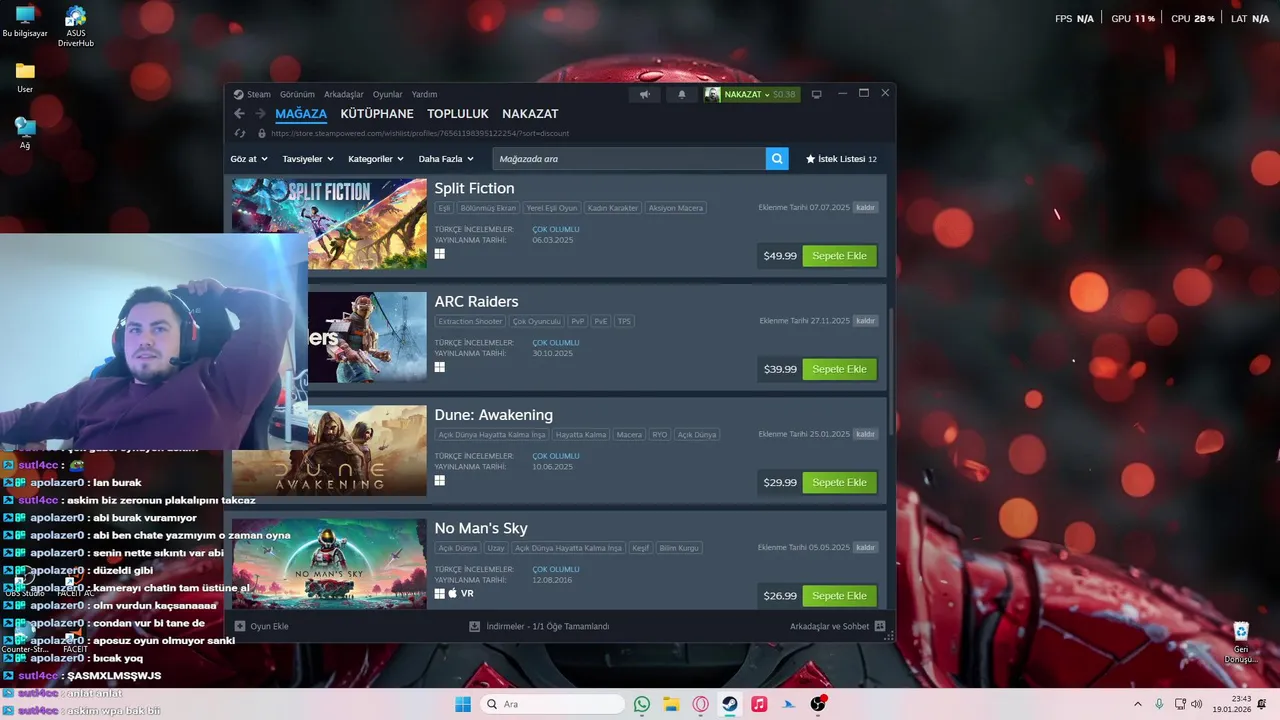Screen dimensions: 1280x720
Task: Click the Extraction Shooter tag
Action: tap(470, 321)
